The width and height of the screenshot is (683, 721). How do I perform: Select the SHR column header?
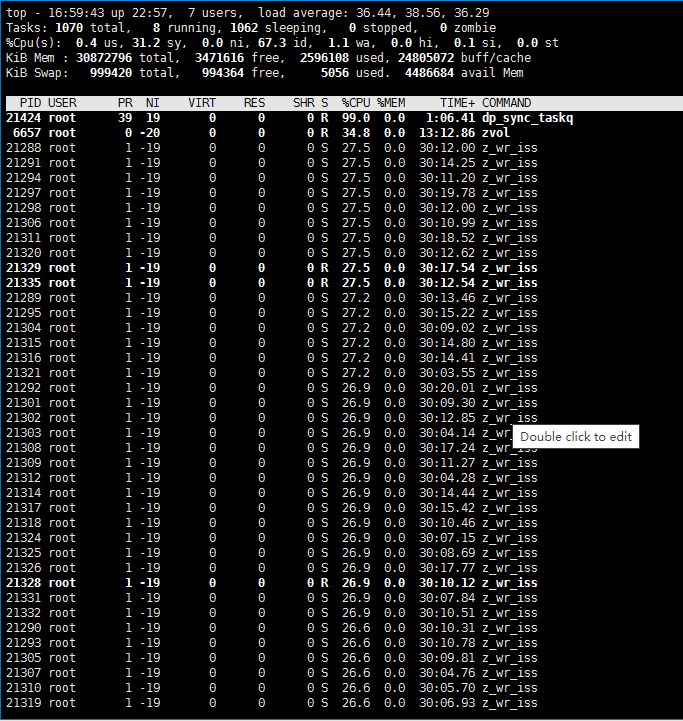[304, 103]
